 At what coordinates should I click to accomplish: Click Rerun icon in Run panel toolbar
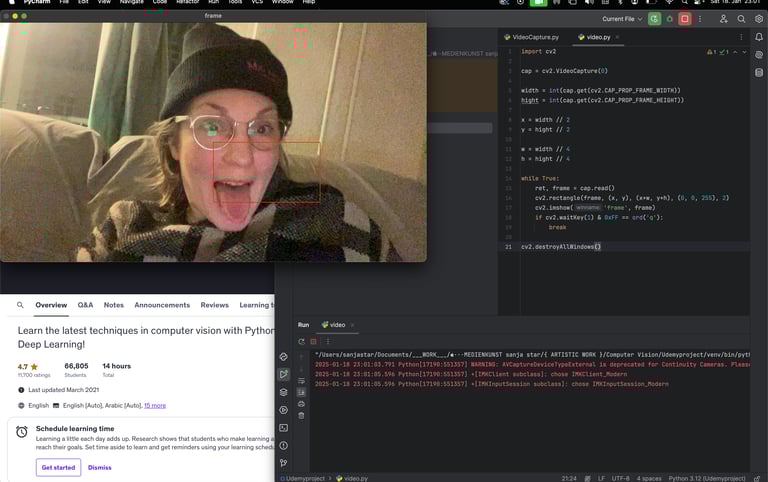click(x=301, y=341)
